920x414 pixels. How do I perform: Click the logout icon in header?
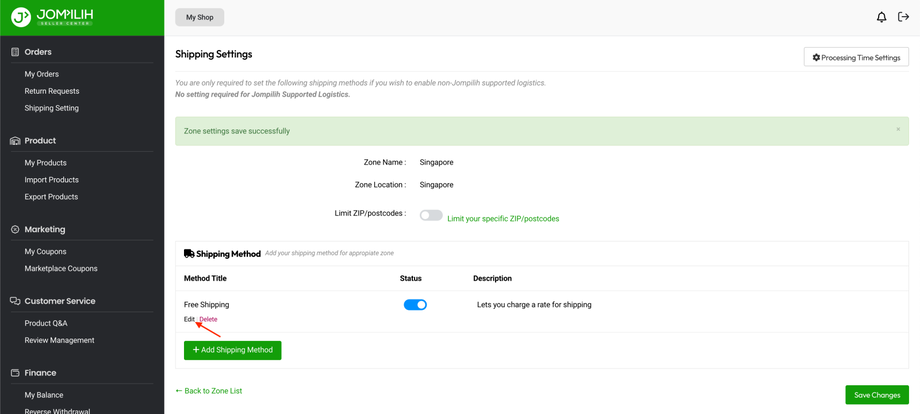tap(903, 17)
